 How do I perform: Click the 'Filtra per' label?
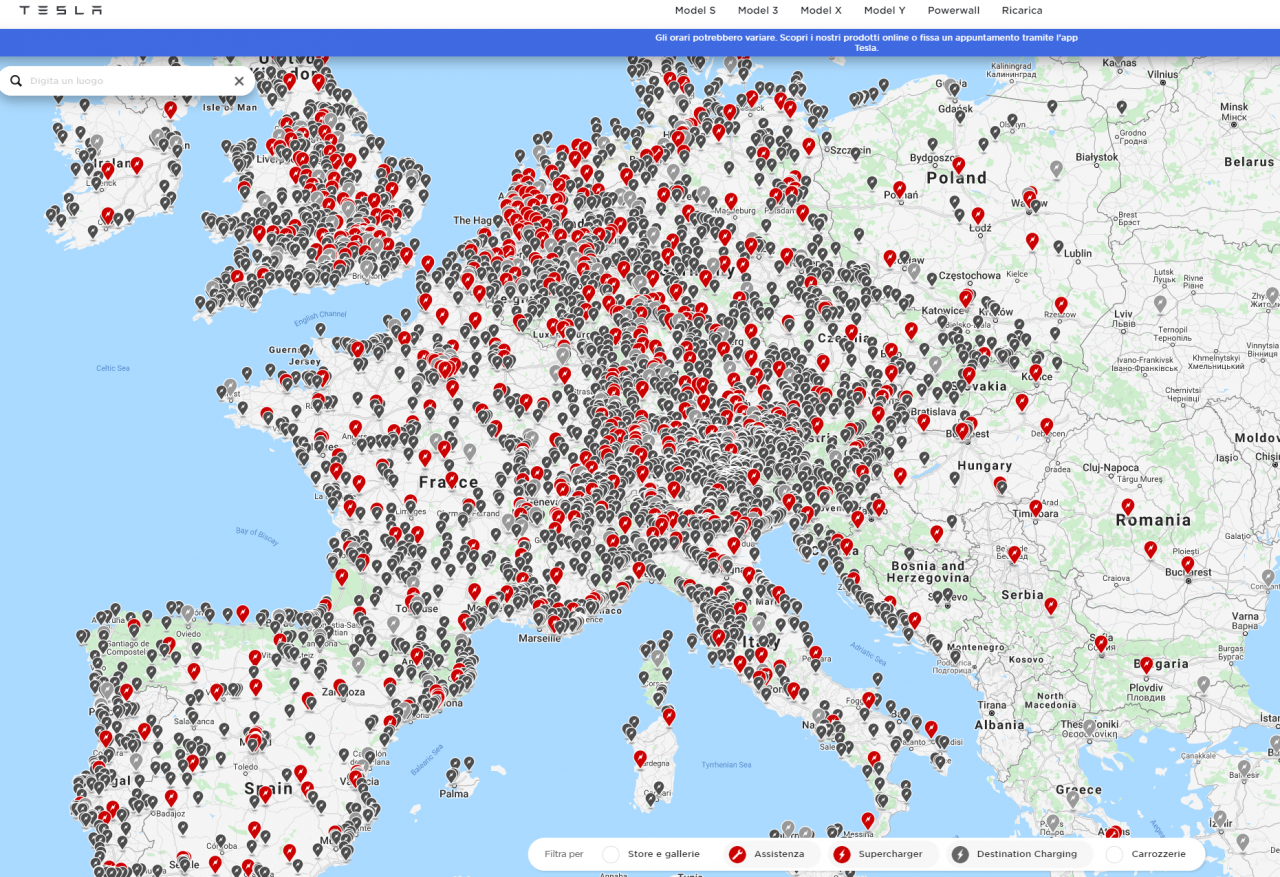pos(564,854)
